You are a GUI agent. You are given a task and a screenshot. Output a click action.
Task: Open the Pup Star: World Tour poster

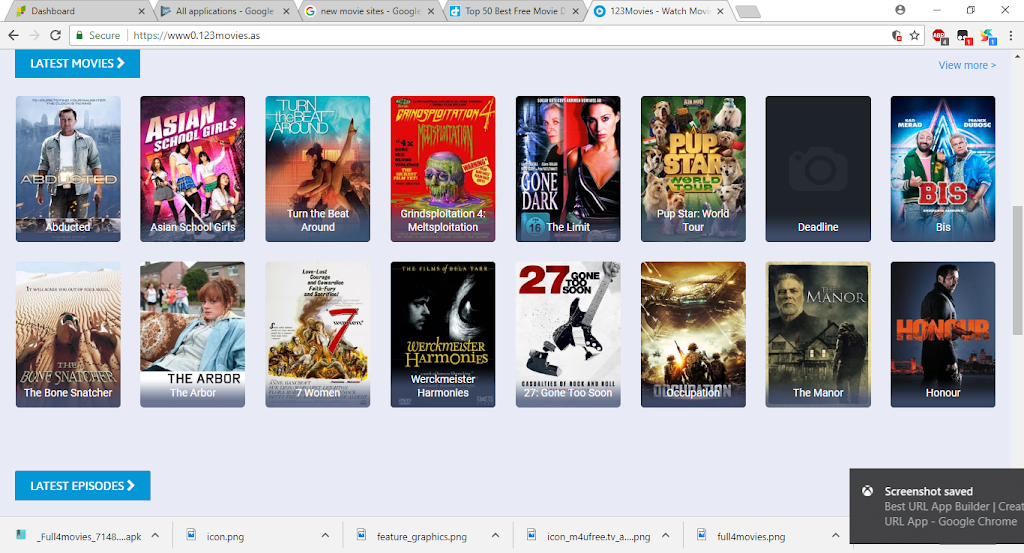693,169
